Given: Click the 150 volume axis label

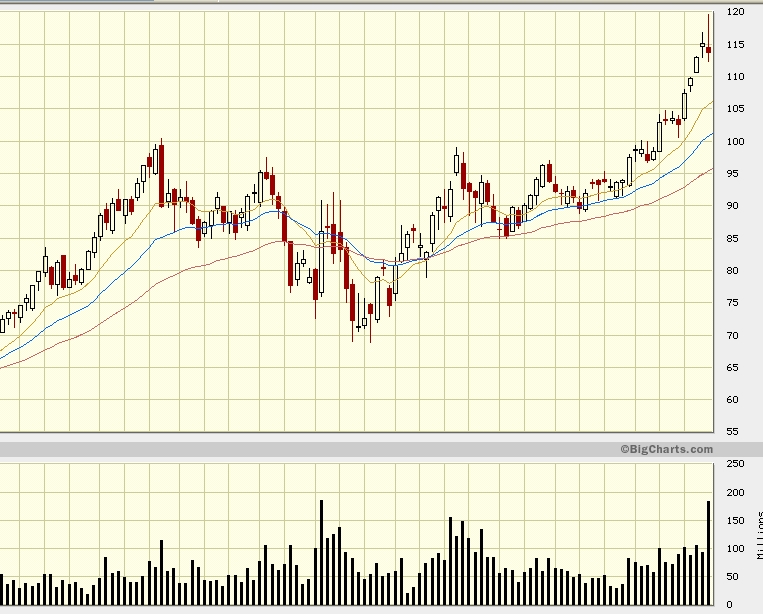Looking at the screenshot, I should [x=735, y=521].
